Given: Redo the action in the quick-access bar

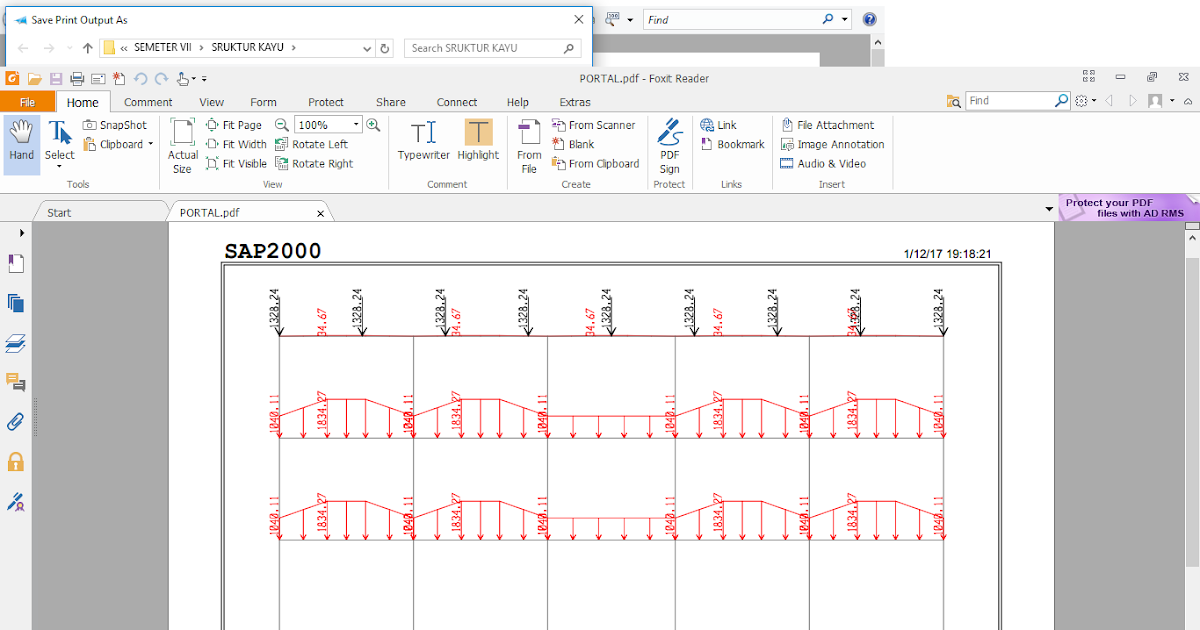Looking at the screenshot, I should tap(161, 78).
